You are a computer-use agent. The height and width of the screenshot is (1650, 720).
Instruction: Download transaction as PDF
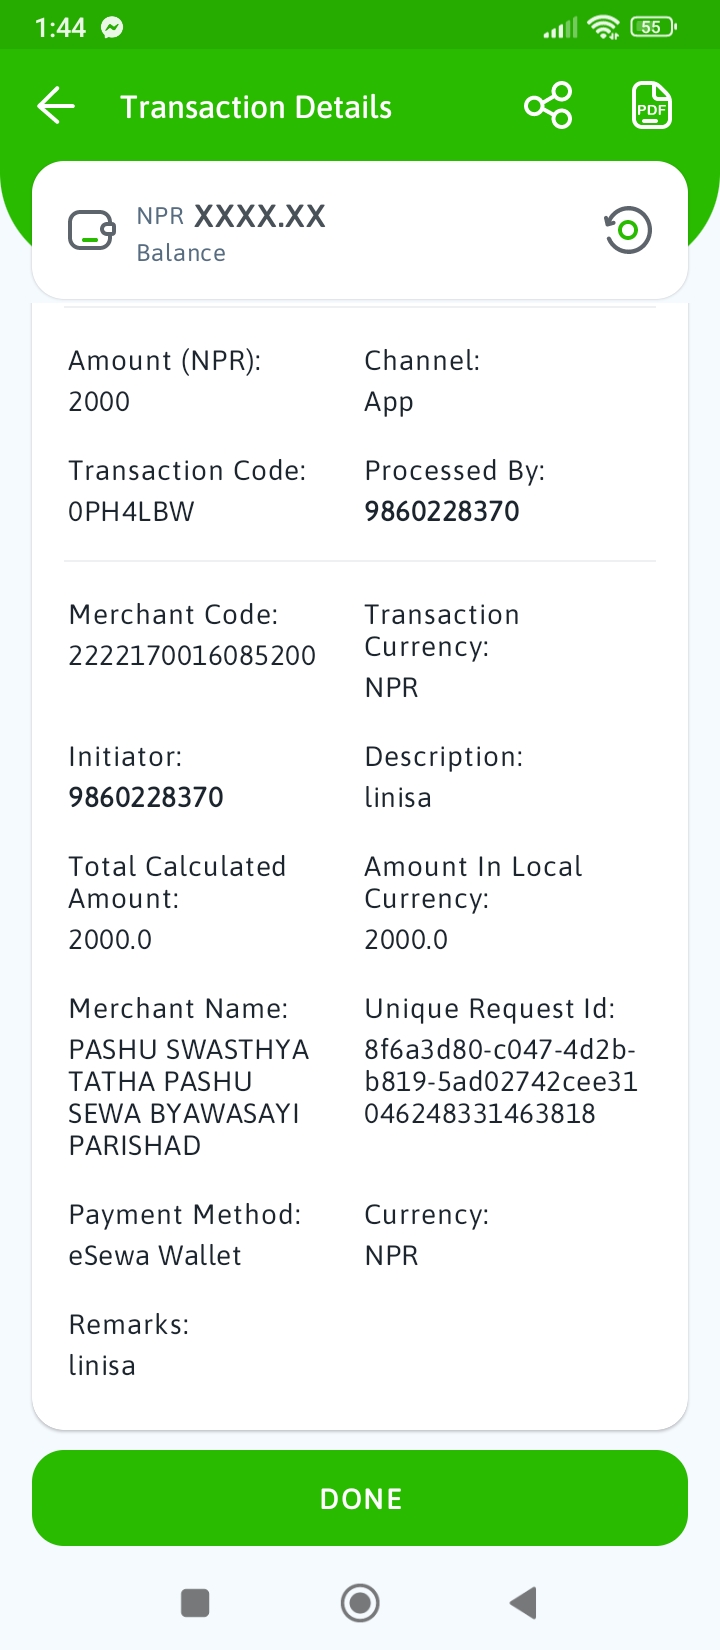pos(652,106)
